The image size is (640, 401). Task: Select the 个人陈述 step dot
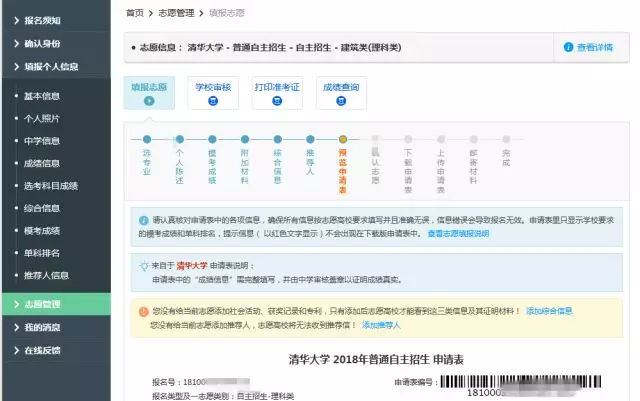click(180, 139)
